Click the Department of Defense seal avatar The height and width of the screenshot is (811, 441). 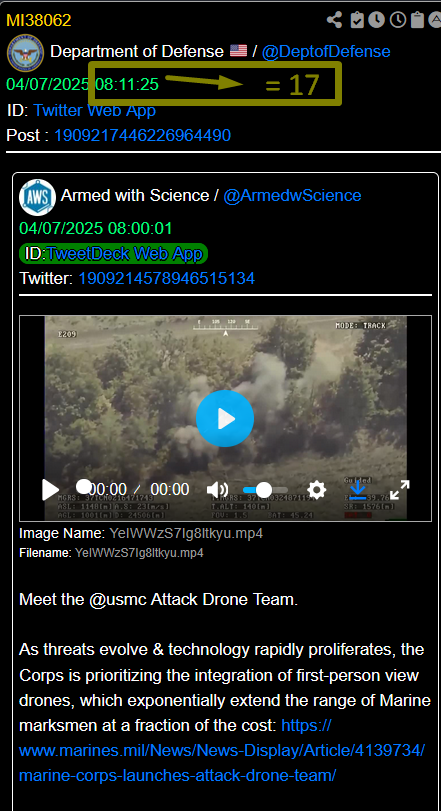(25, 52)
